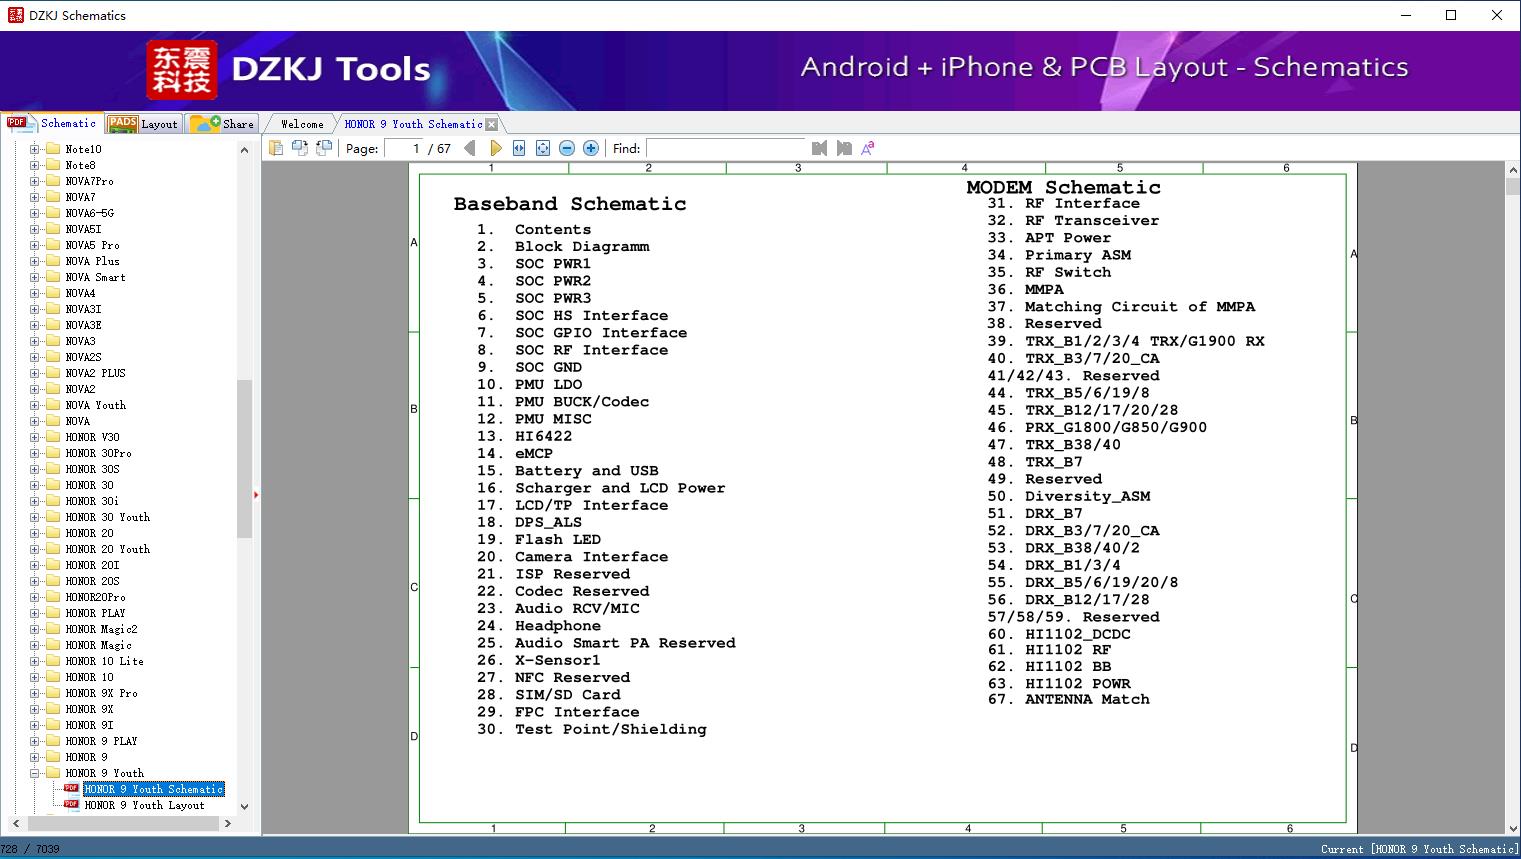Click the HONOR 20 folder icon
Screen dimensions: 1521x859
click(53, 533)
